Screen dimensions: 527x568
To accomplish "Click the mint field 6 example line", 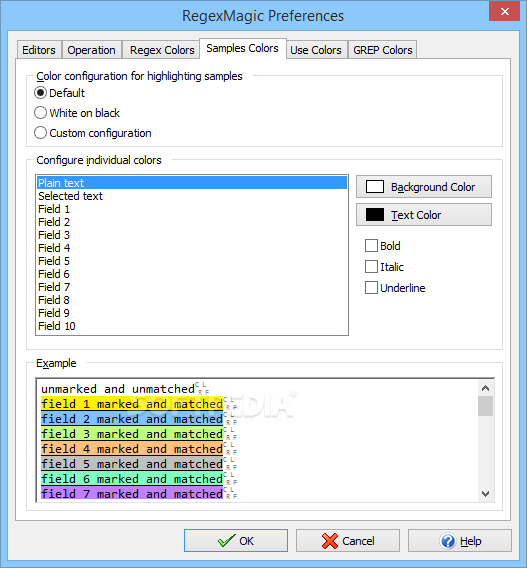I will 132,479.
